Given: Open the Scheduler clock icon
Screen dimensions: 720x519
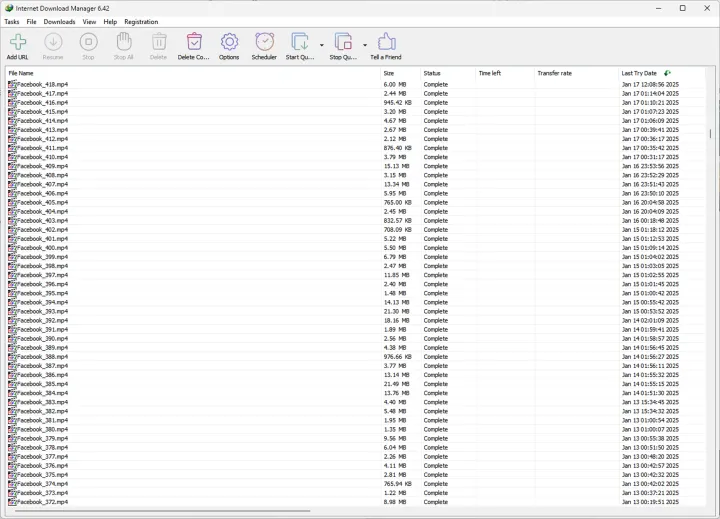Looking at the screenshot, I should click(264, 44).
